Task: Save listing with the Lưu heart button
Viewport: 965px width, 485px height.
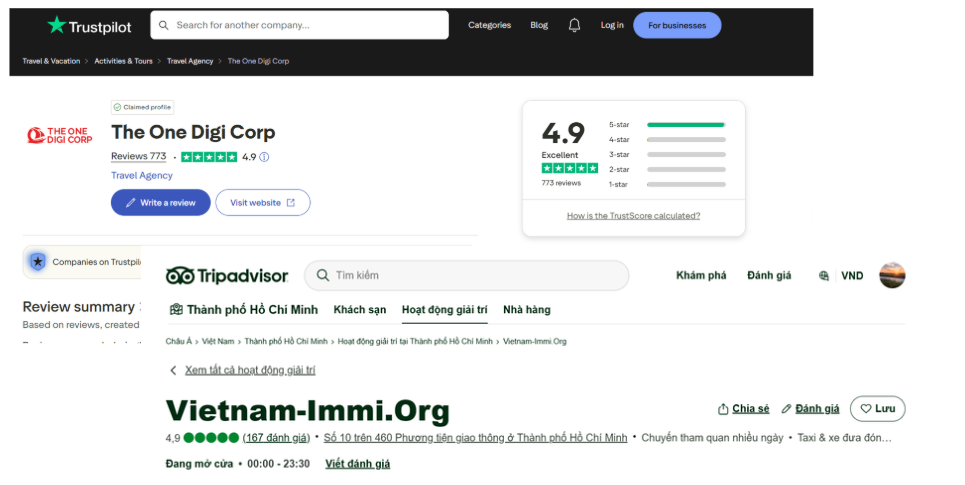Action: click(877, 409)
